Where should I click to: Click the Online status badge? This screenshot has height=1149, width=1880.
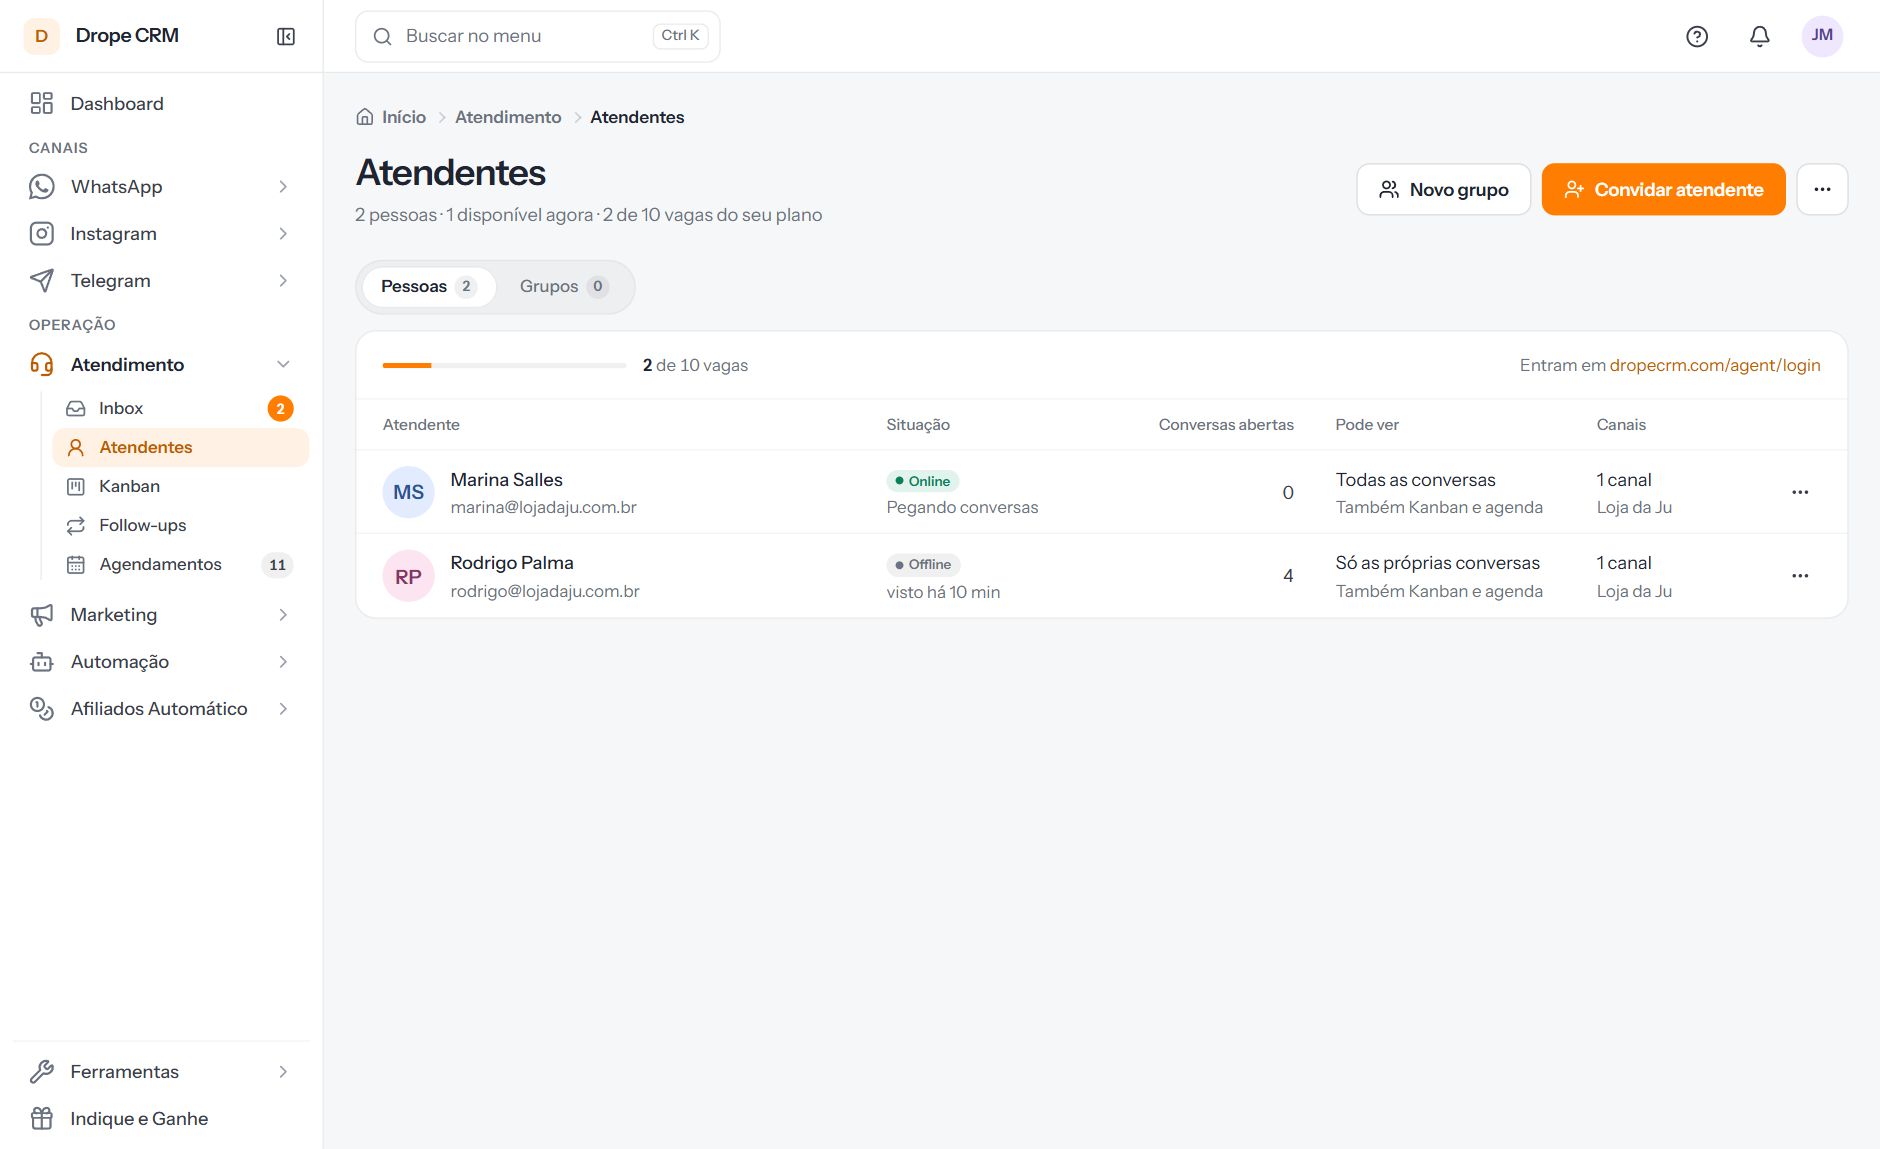tap(922, 481)
